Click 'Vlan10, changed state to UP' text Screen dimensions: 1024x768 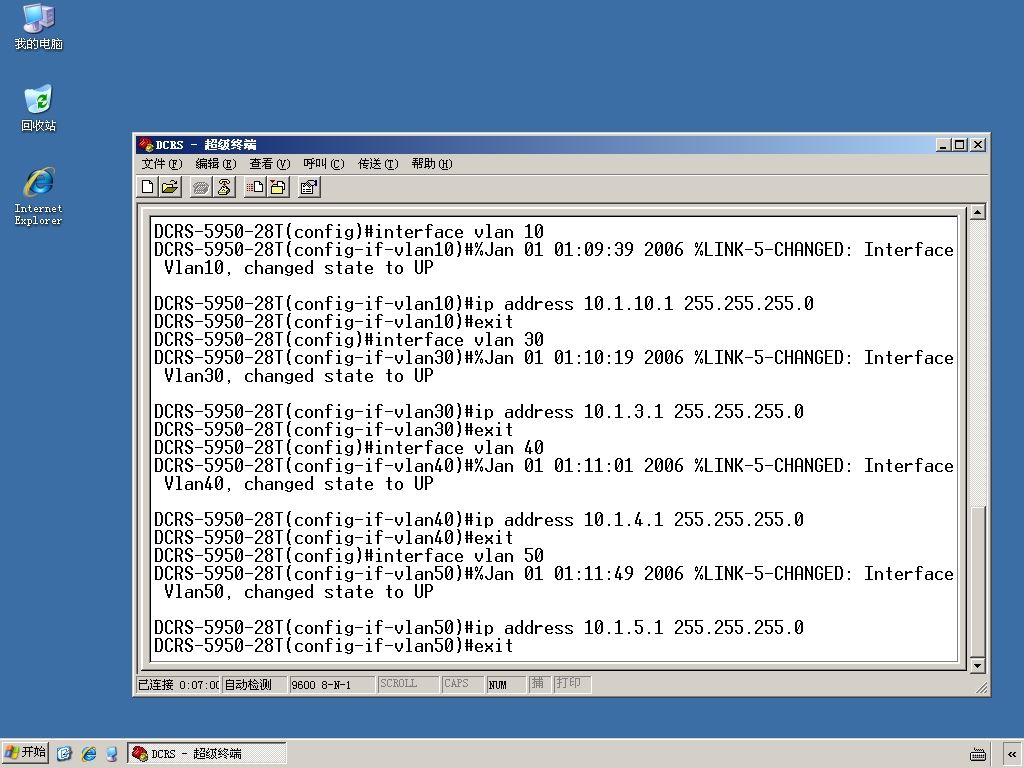[298, 268]
